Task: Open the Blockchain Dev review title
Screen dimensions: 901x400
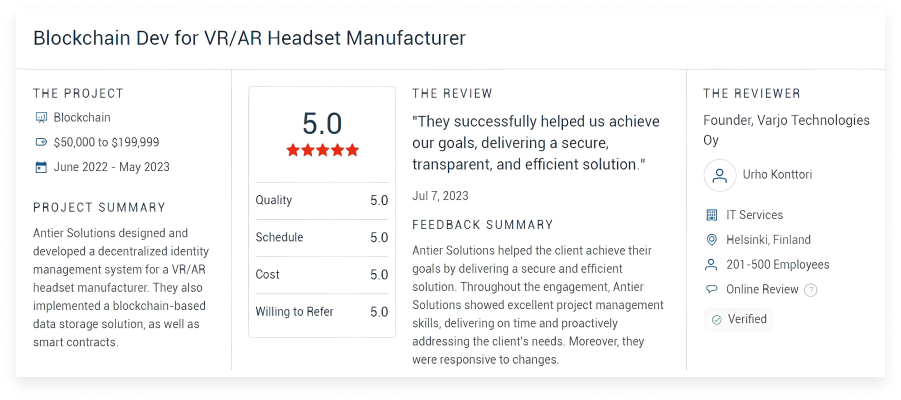Action: [249, 39]
